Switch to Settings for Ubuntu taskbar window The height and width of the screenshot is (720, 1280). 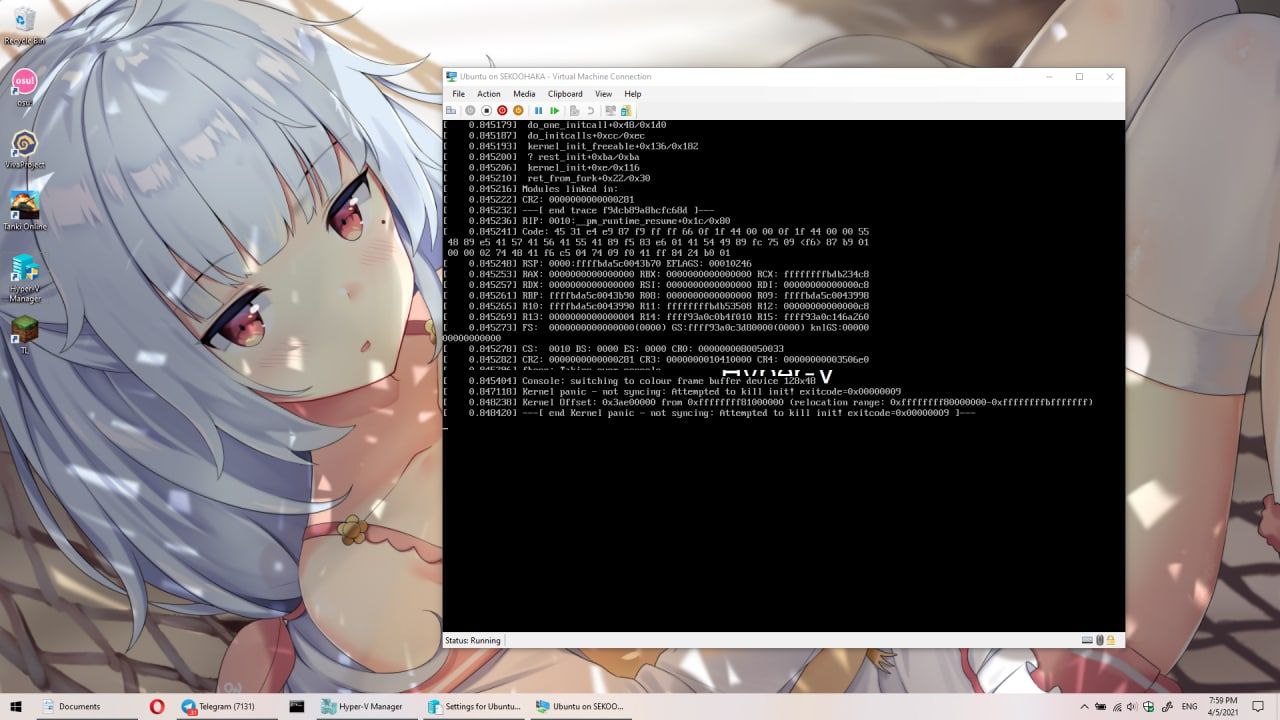pos(474,706)
